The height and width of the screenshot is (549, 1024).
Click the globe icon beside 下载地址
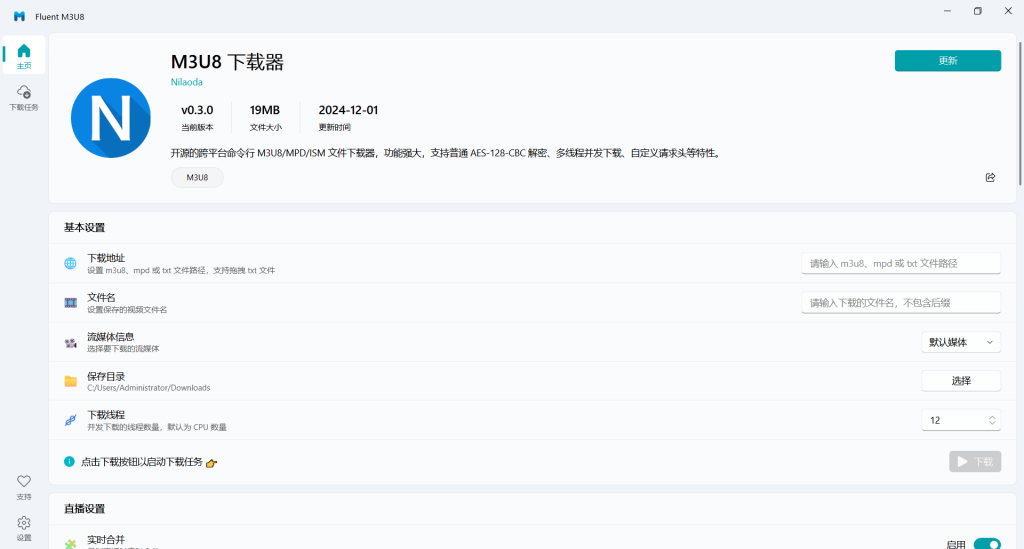point(70,264)
